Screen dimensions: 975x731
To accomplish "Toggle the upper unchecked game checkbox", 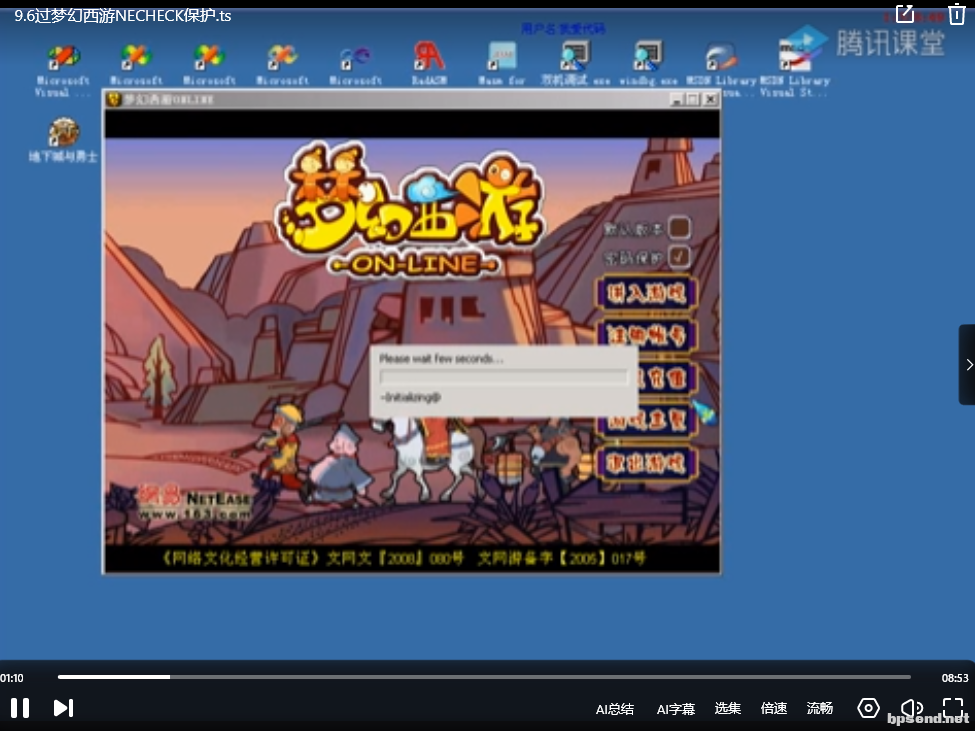I will pos(679,228).
